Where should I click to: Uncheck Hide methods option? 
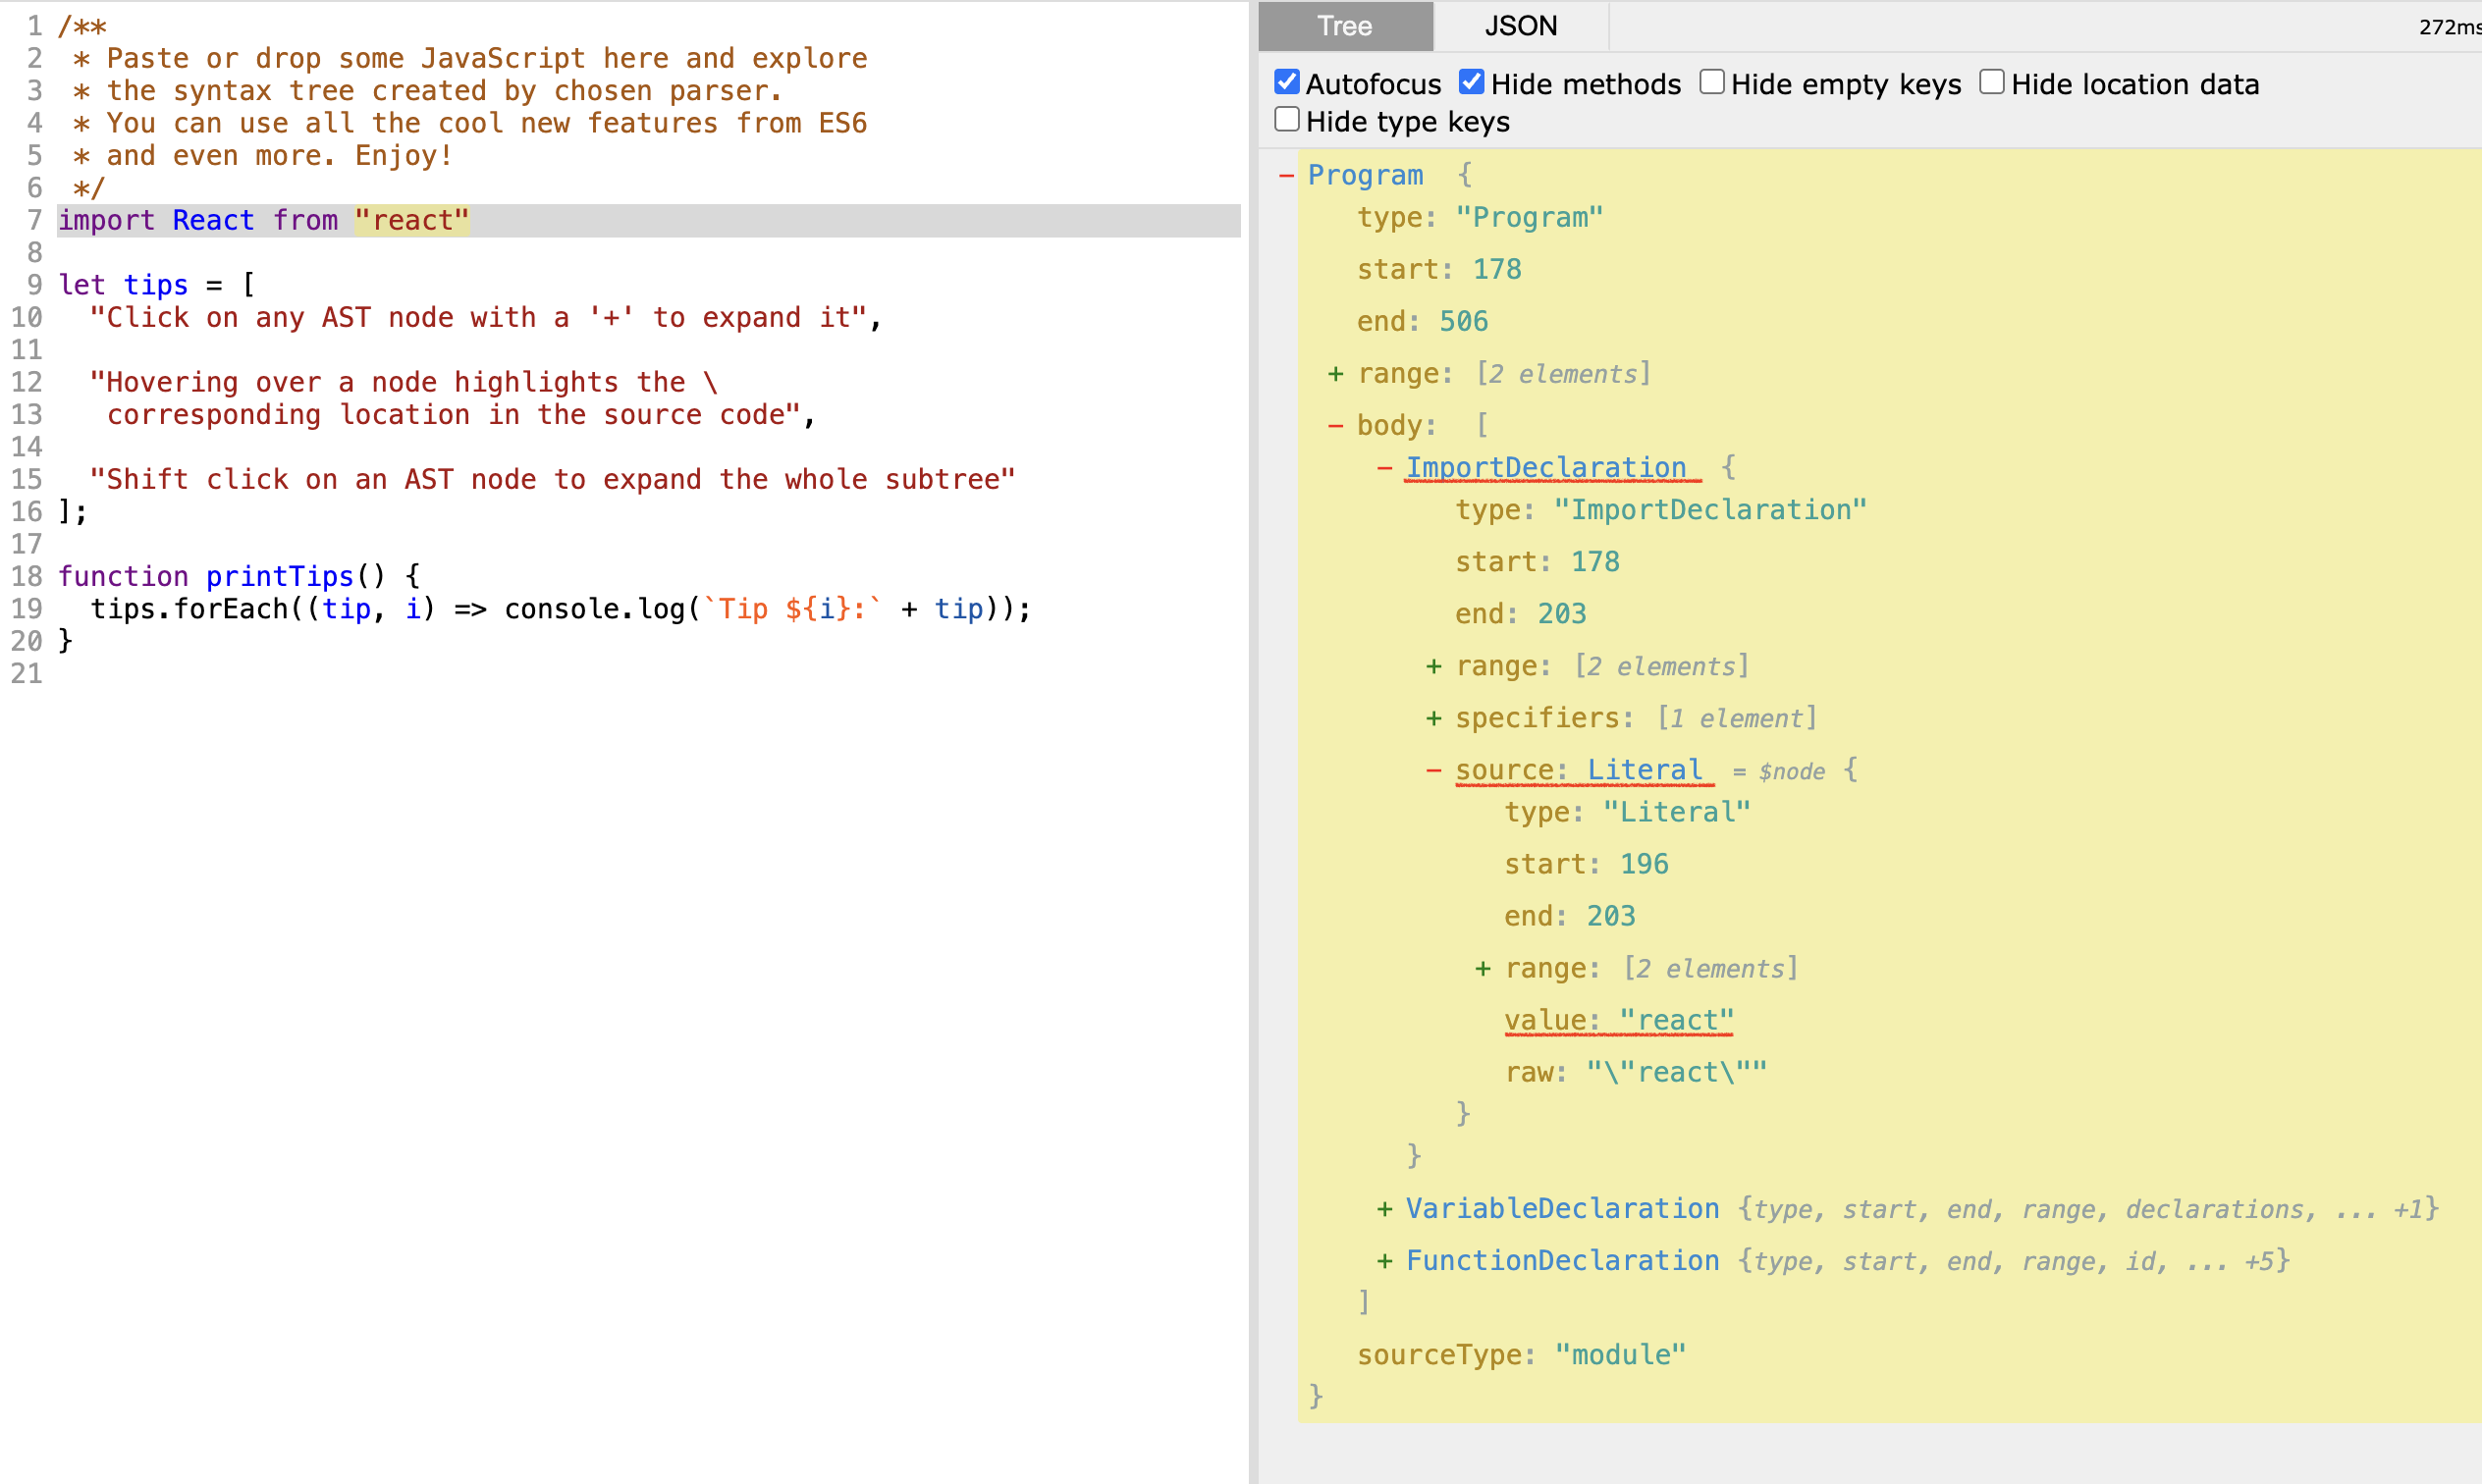pos(1471,82)
